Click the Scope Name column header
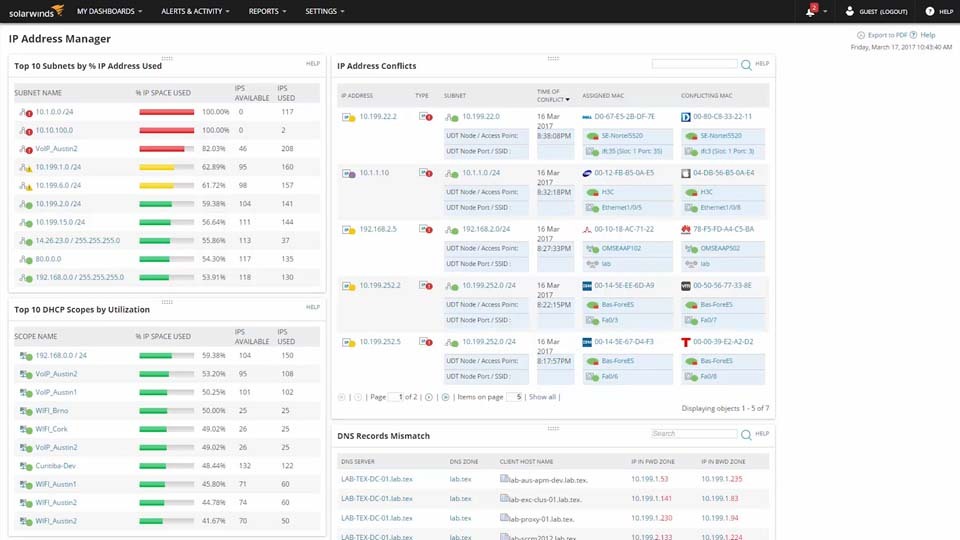Screen dimensions: 960x540 pyautogui.click(x=36, y=337)
